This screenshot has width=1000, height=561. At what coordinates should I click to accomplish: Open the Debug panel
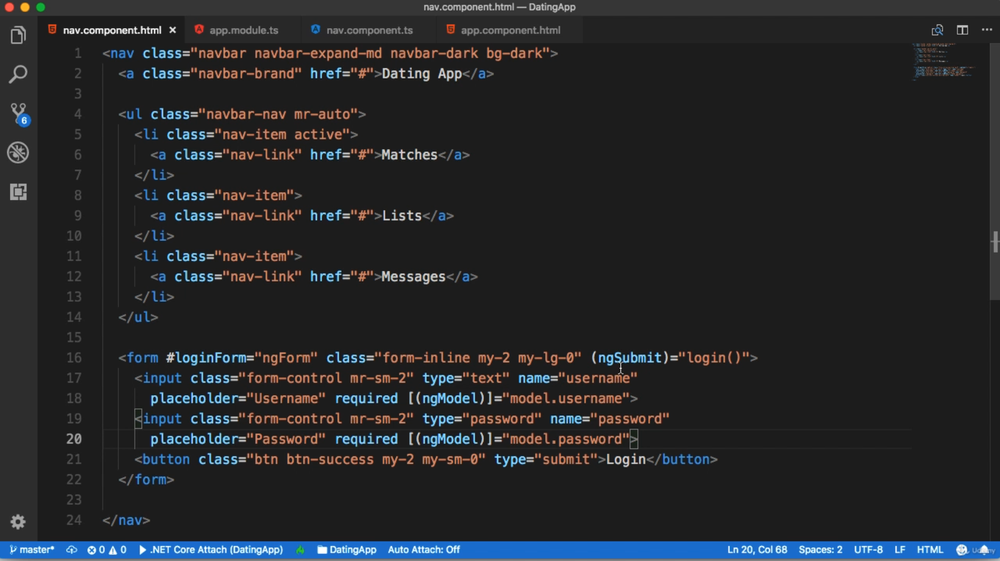click(18, 152)
